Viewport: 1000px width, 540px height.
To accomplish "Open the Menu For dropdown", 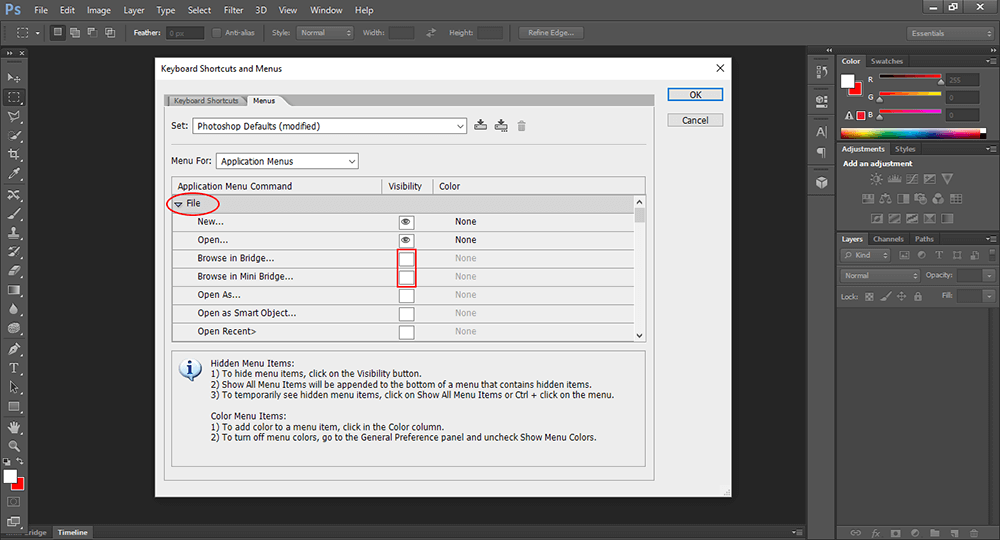I will tap(287, 161).
